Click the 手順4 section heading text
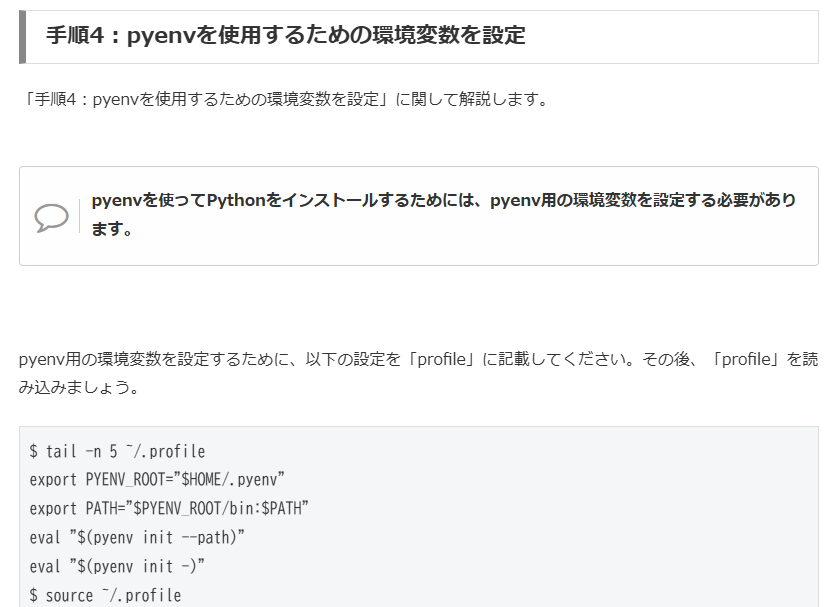This screenshot has height=607, width=827. [286, 35]
